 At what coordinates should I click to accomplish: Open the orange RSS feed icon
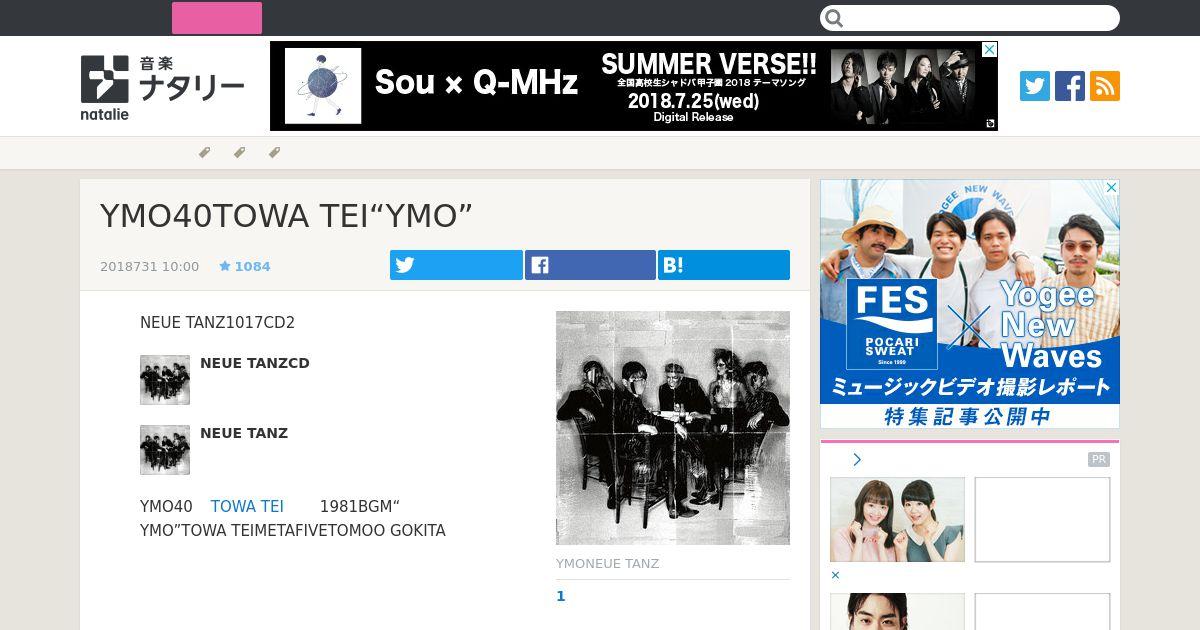1105,86
